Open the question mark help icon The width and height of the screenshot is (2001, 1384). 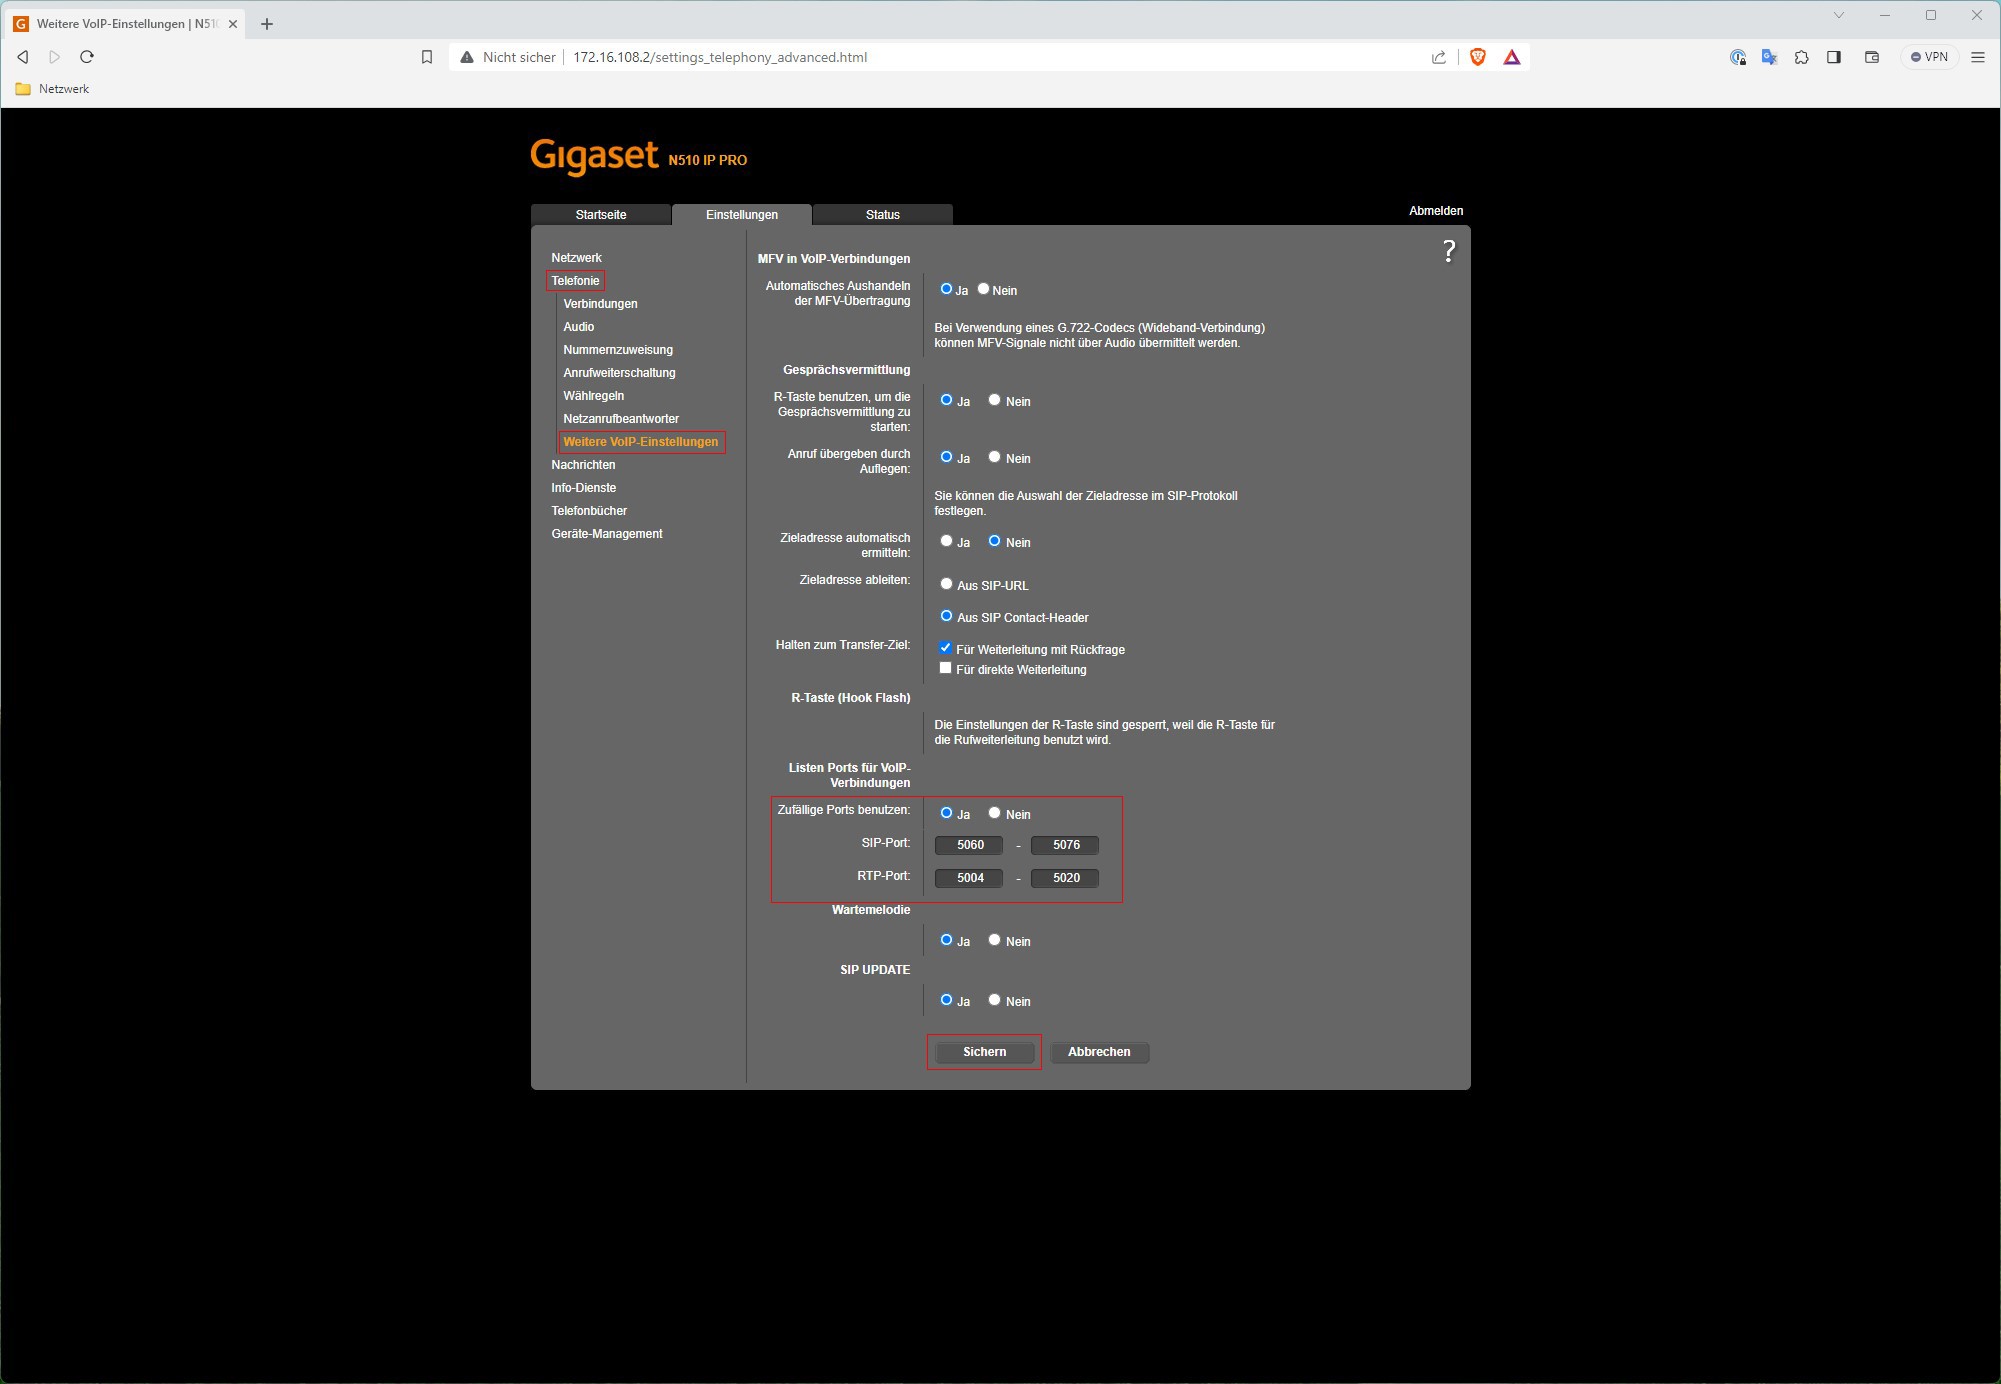click(1449, 251)
